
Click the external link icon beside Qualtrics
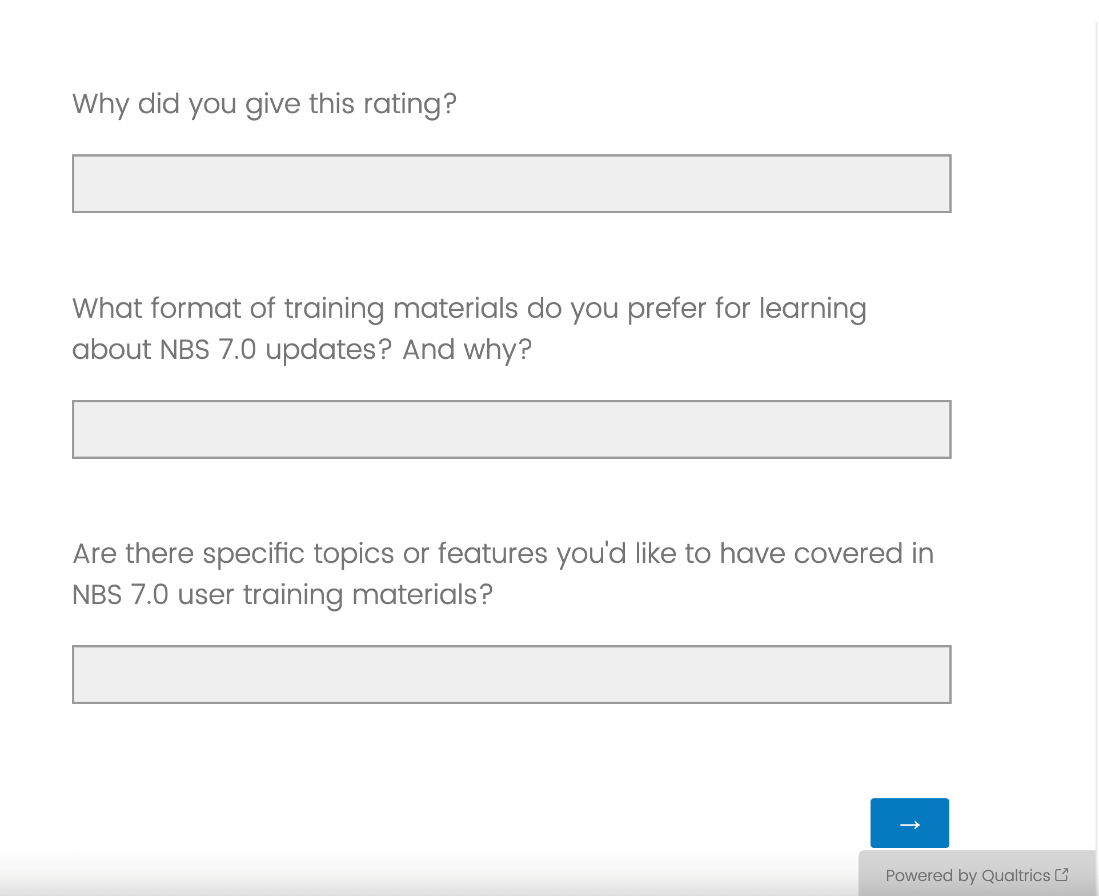pos(1062,875)
